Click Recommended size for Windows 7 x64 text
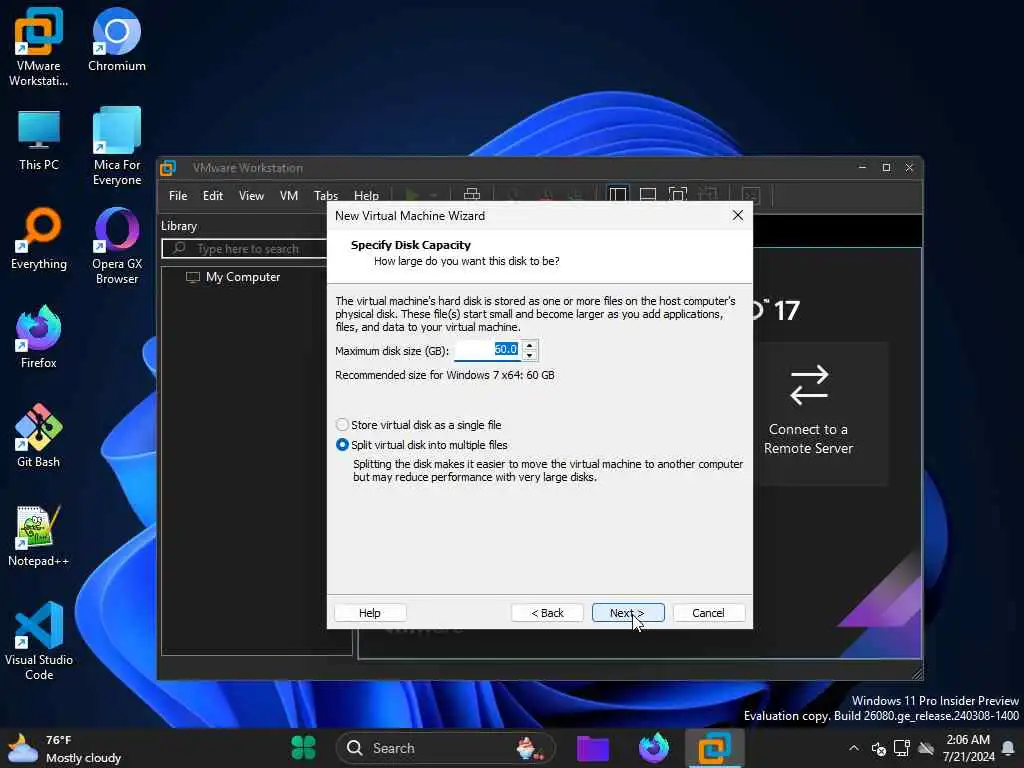The image size is (1024, 768). [445, 375]
